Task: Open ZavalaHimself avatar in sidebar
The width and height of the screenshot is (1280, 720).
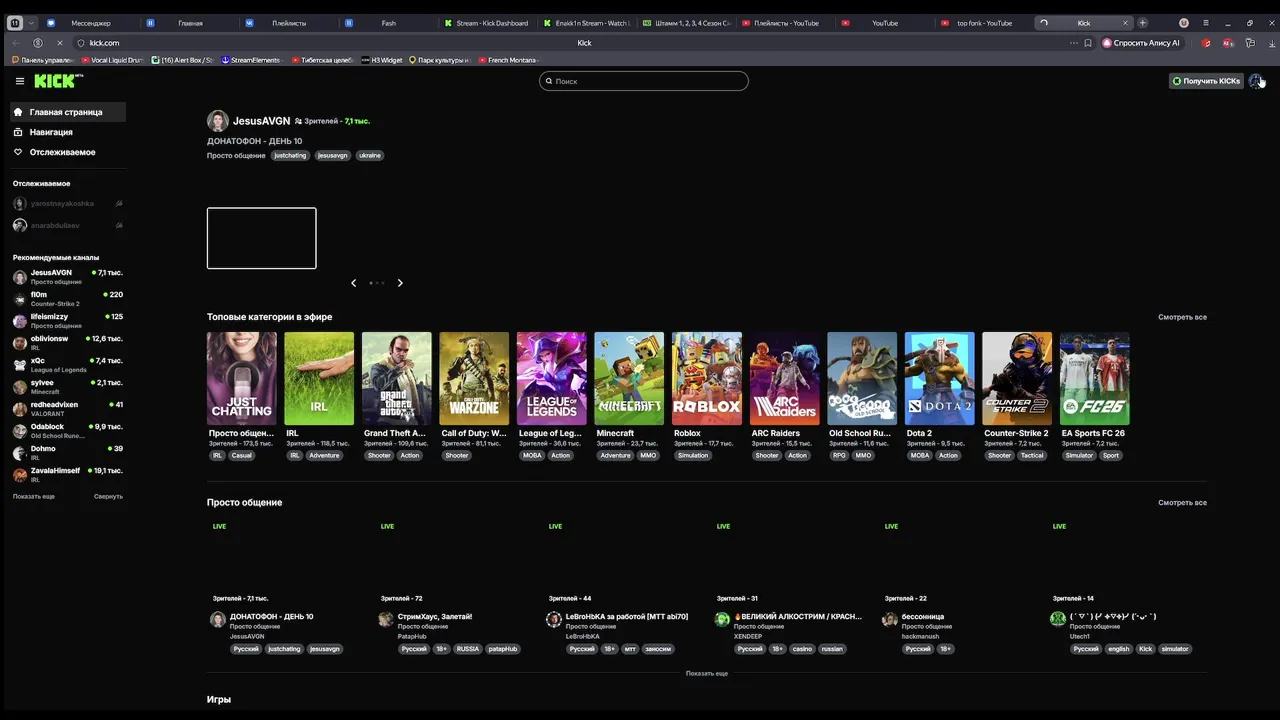Action: (20, 475)
